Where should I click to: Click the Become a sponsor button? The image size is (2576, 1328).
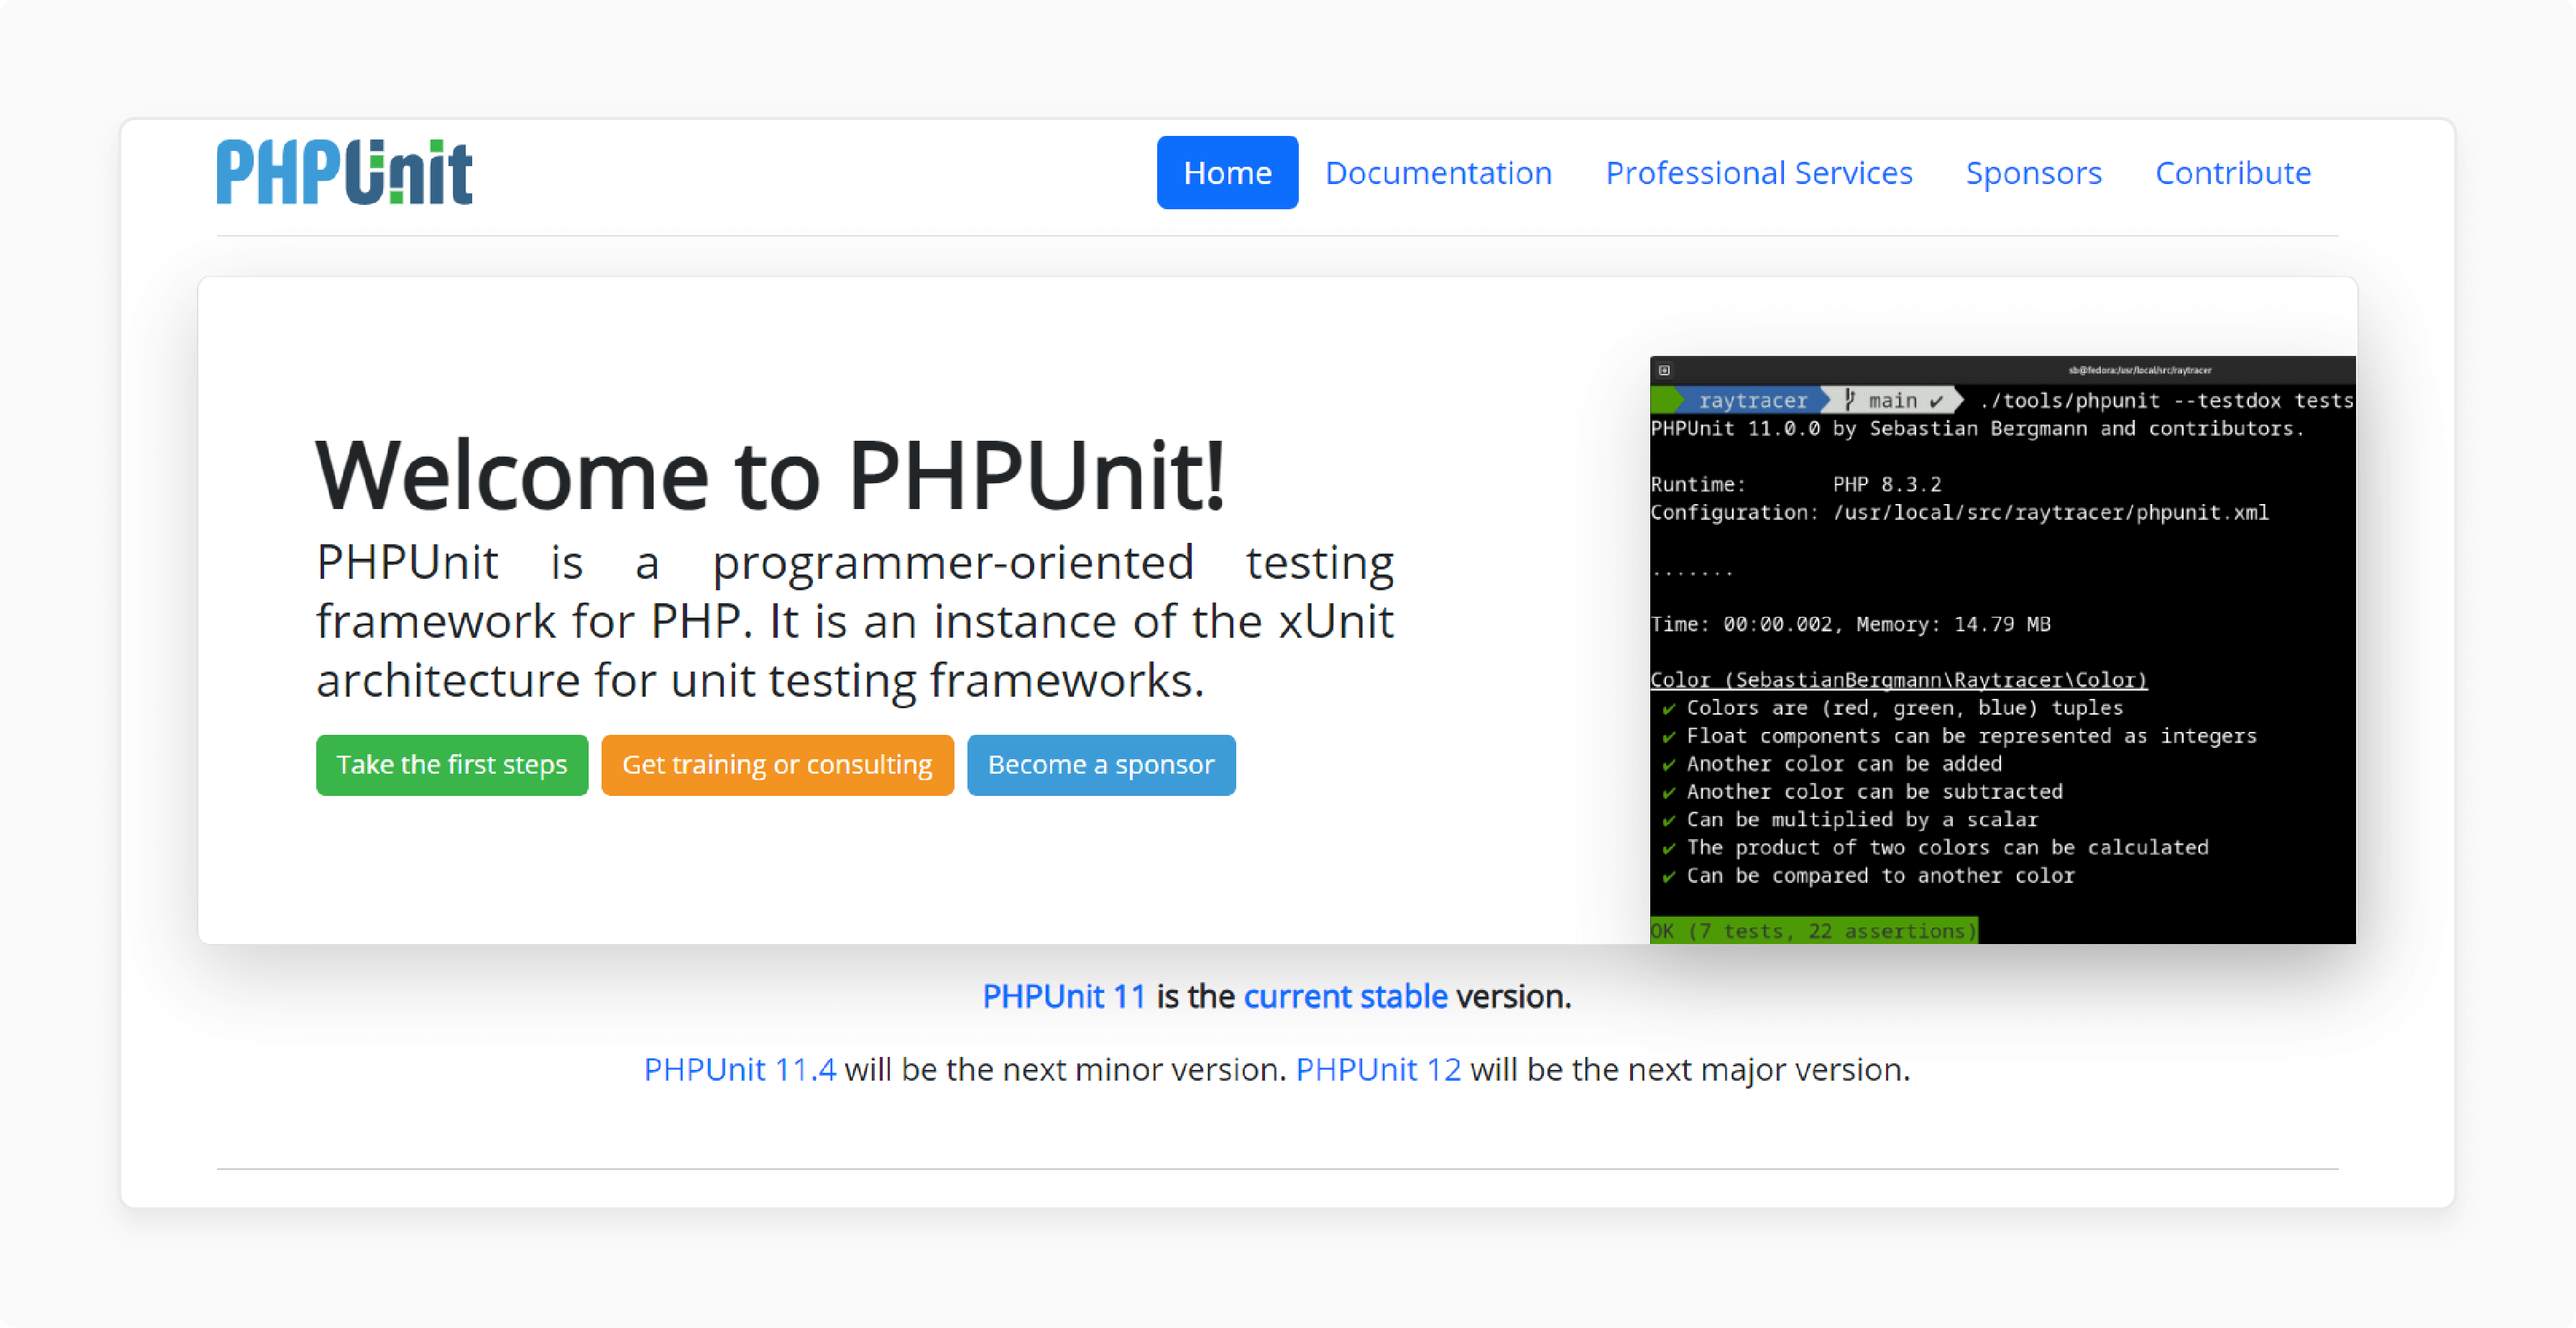coord(1101,765)
